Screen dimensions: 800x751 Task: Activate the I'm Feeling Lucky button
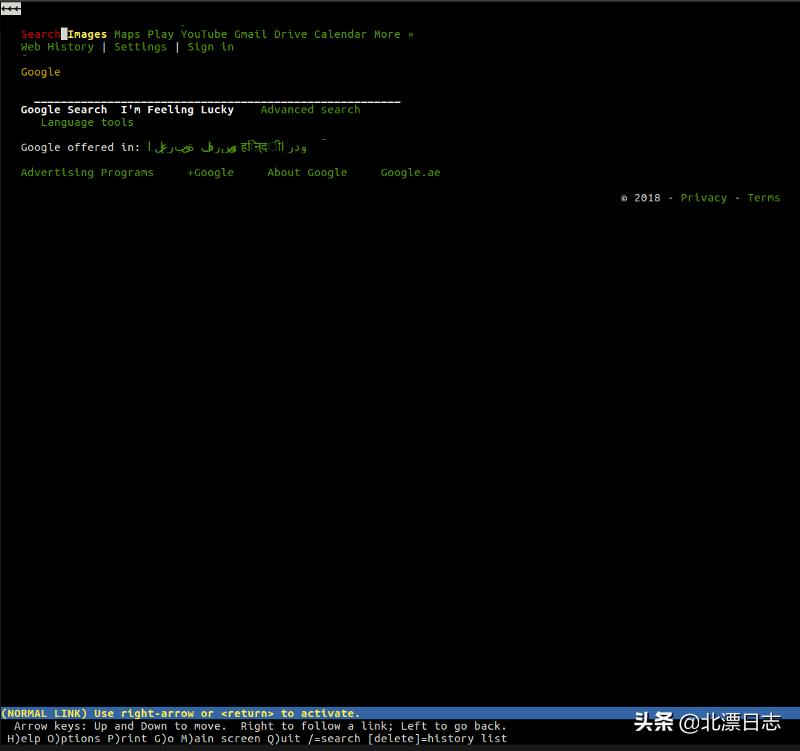[177, 110]
